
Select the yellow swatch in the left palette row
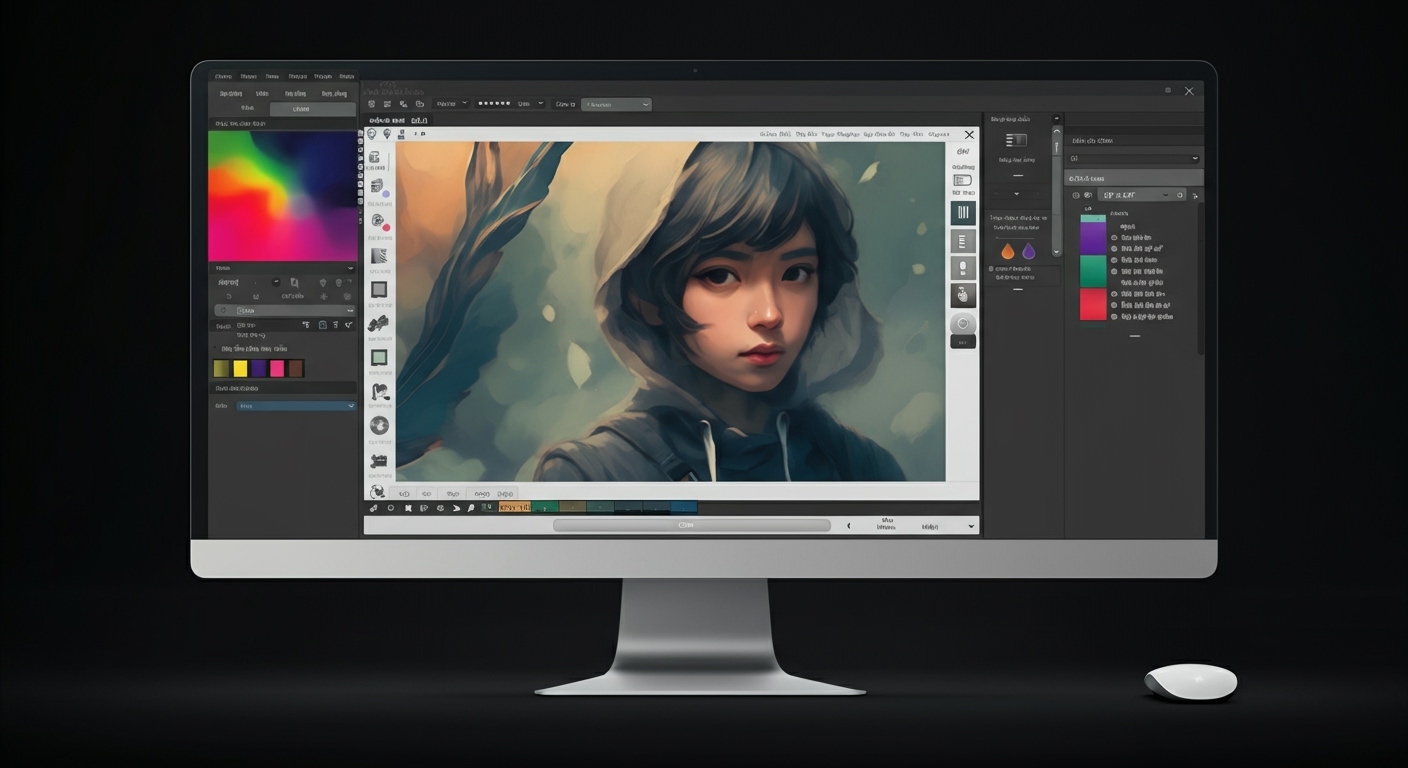[x=241, y=368]
